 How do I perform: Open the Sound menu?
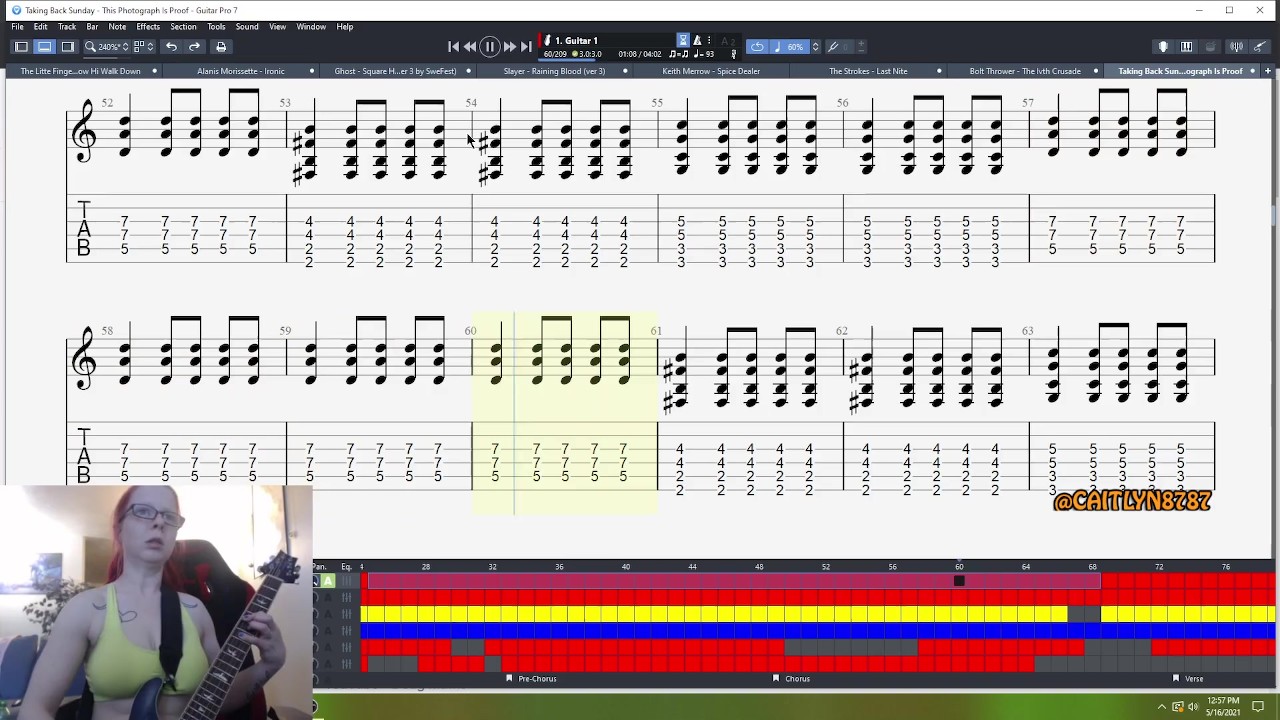pyautogui.click(x=247, y=27)
